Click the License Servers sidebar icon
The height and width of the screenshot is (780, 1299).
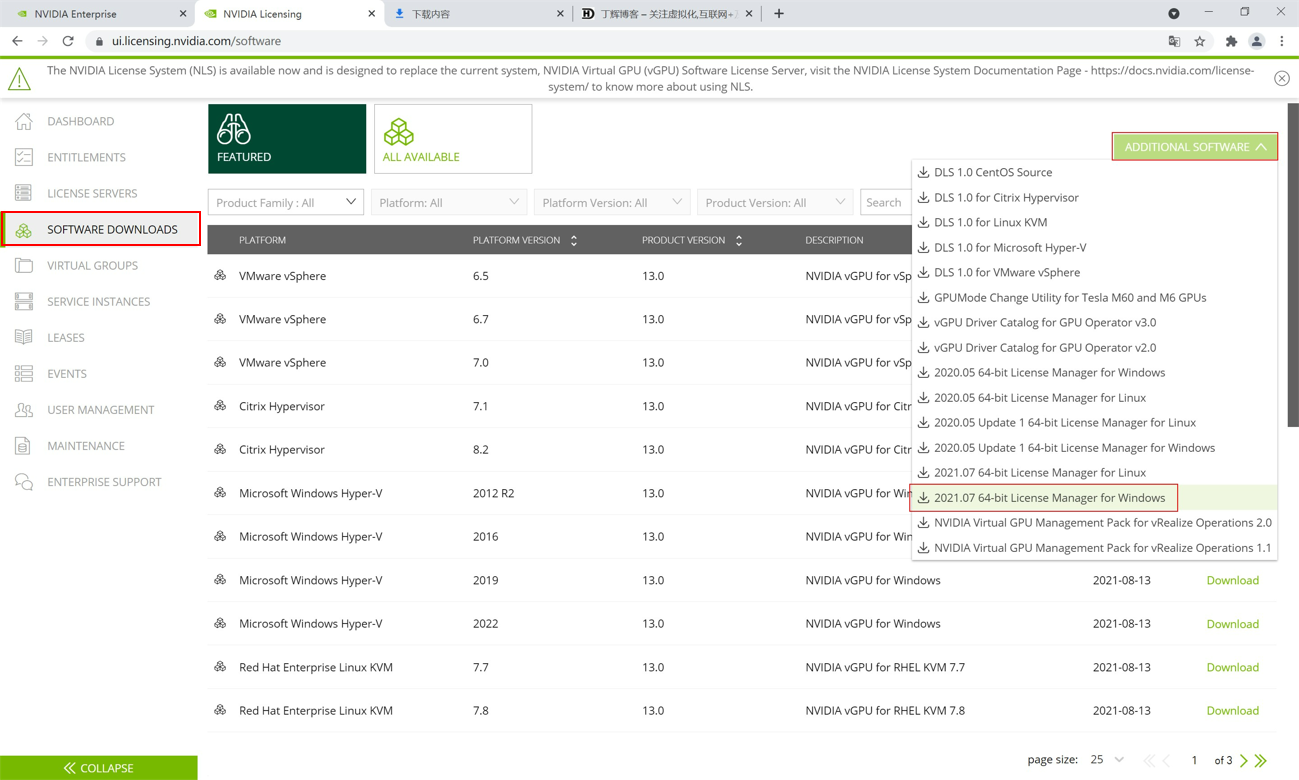[24, 193]
